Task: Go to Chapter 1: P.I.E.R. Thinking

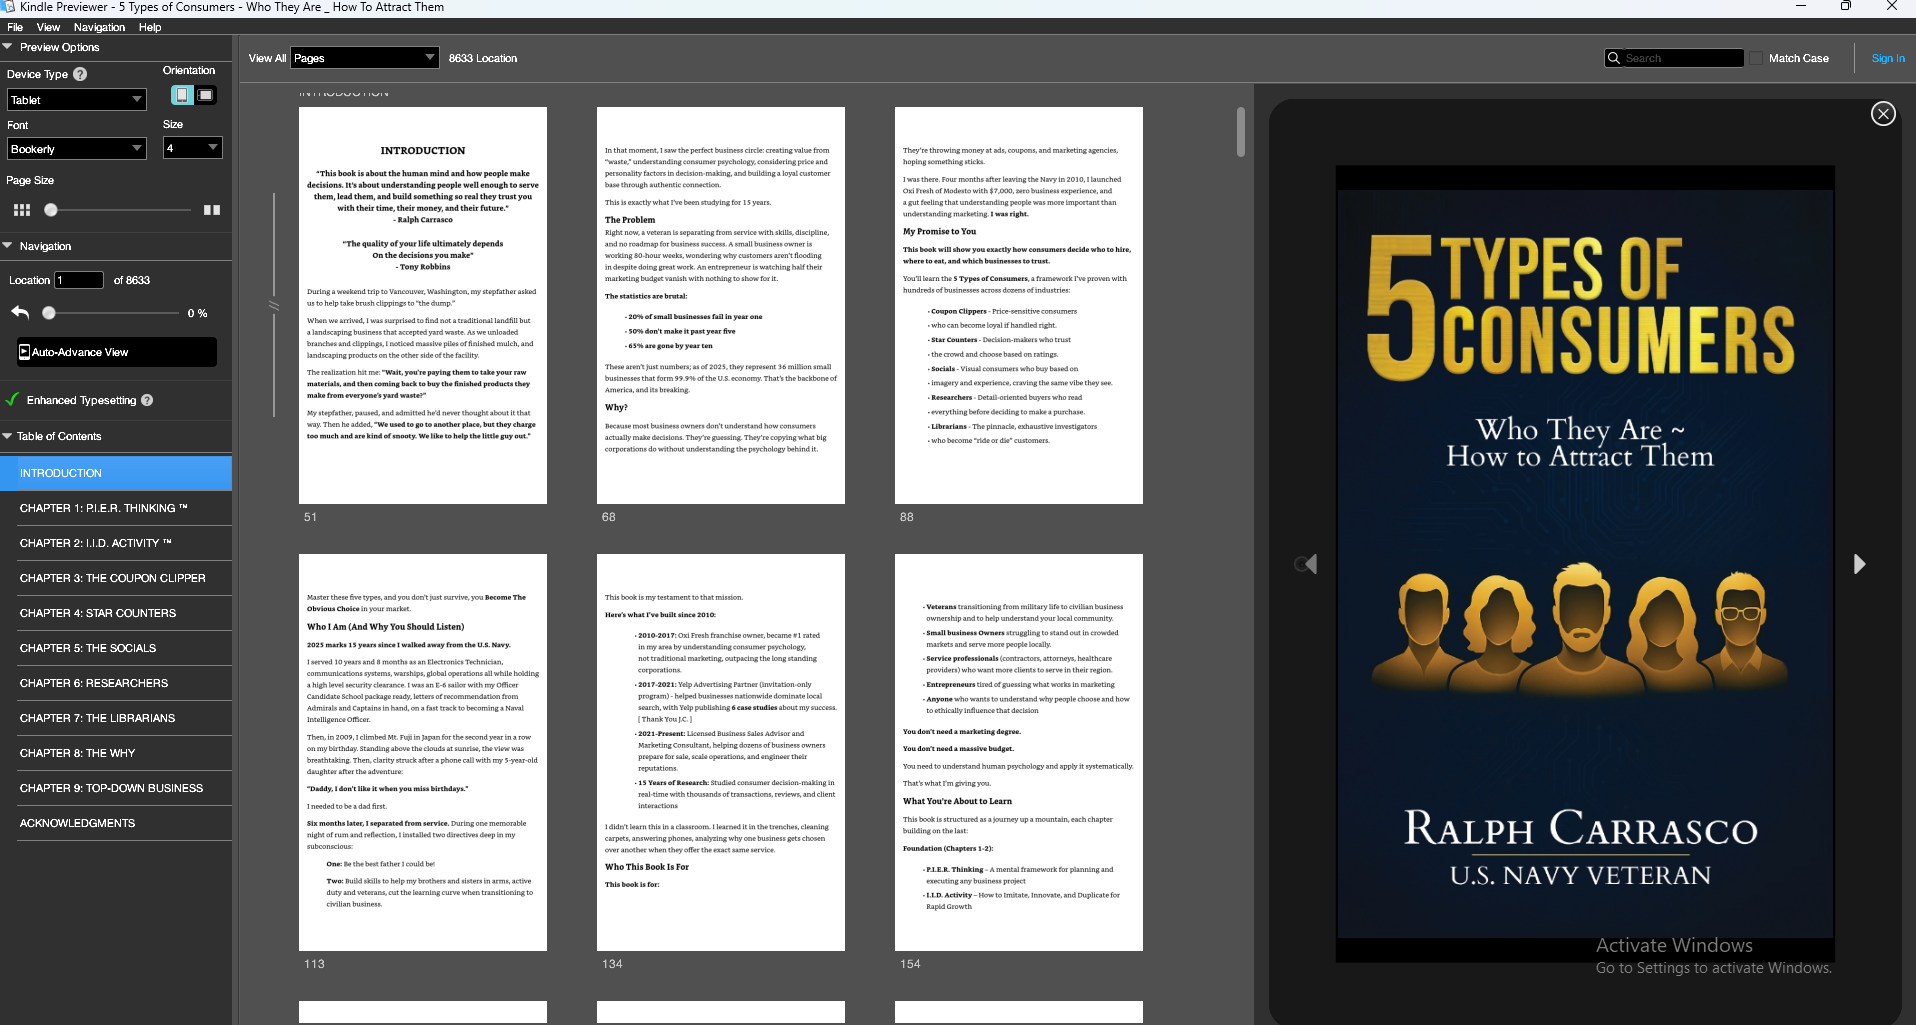Action: pyautogui.click(x=116, y=508)
